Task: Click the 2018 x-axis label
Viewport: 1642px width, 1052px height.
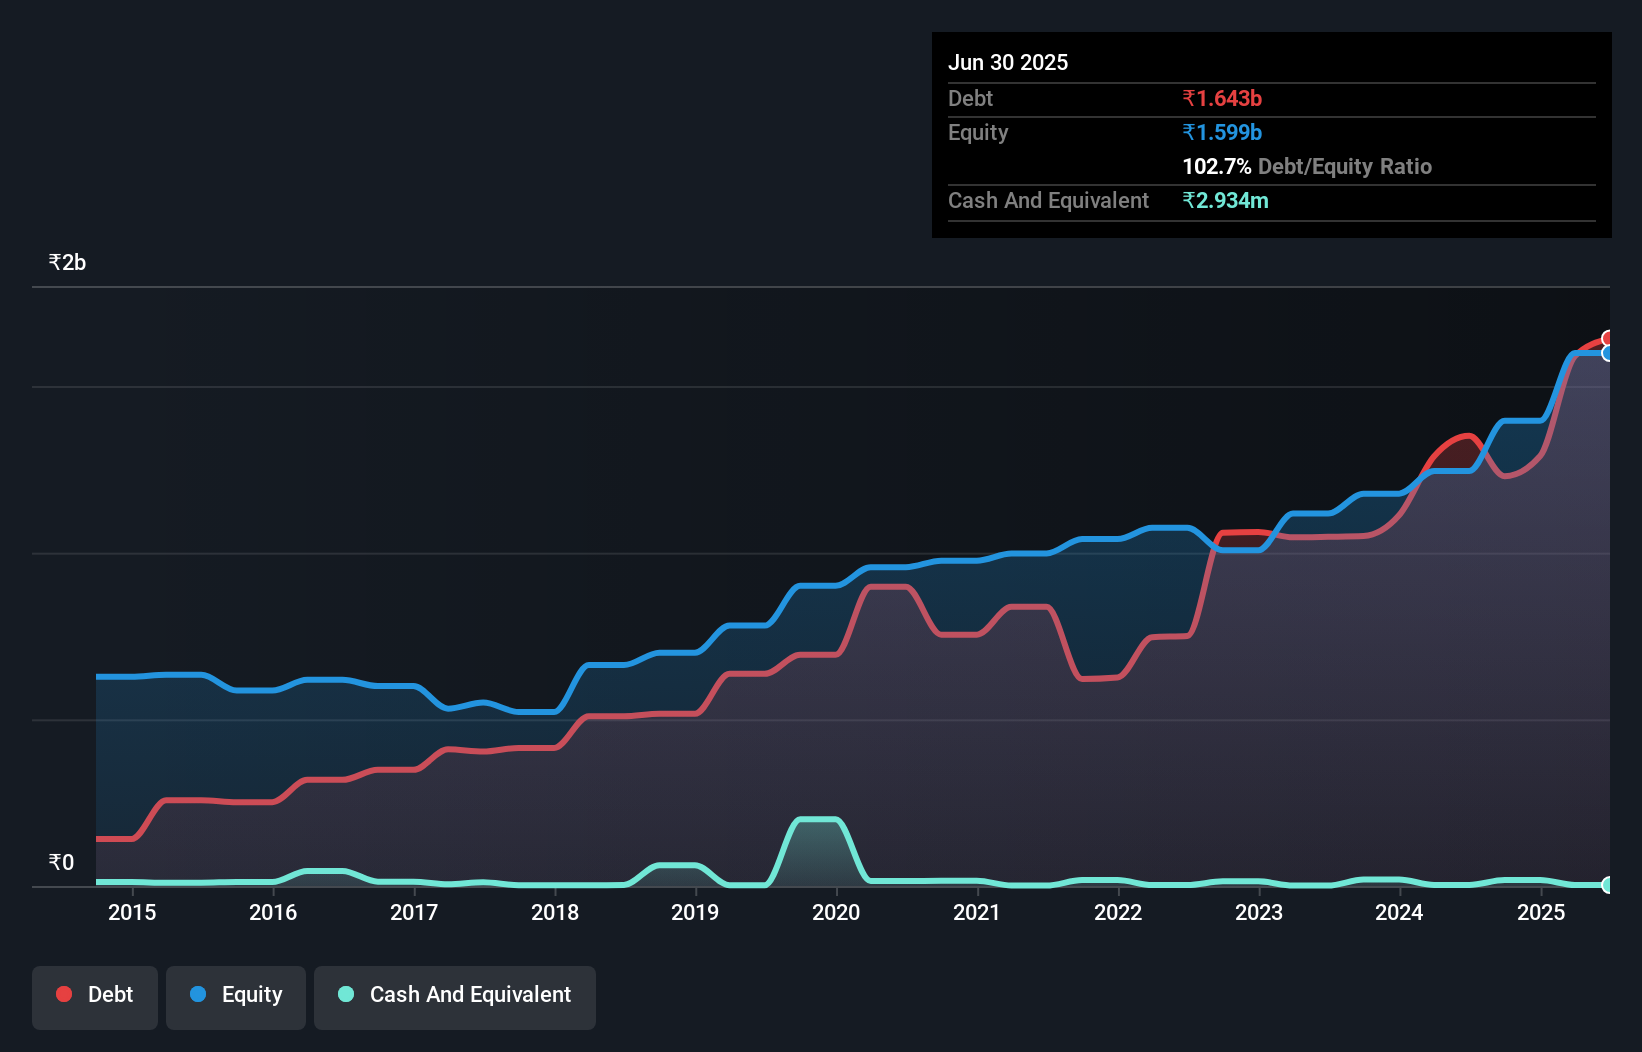Action: [x=555, y=912]
